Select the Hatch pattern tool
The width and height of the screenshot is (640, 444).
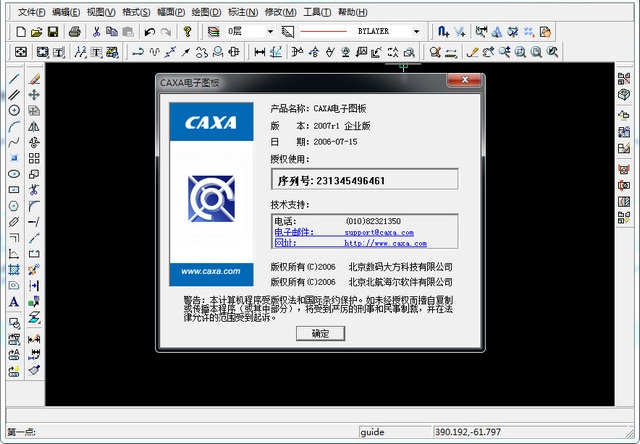pyautogui.click(x=14, y=269)
